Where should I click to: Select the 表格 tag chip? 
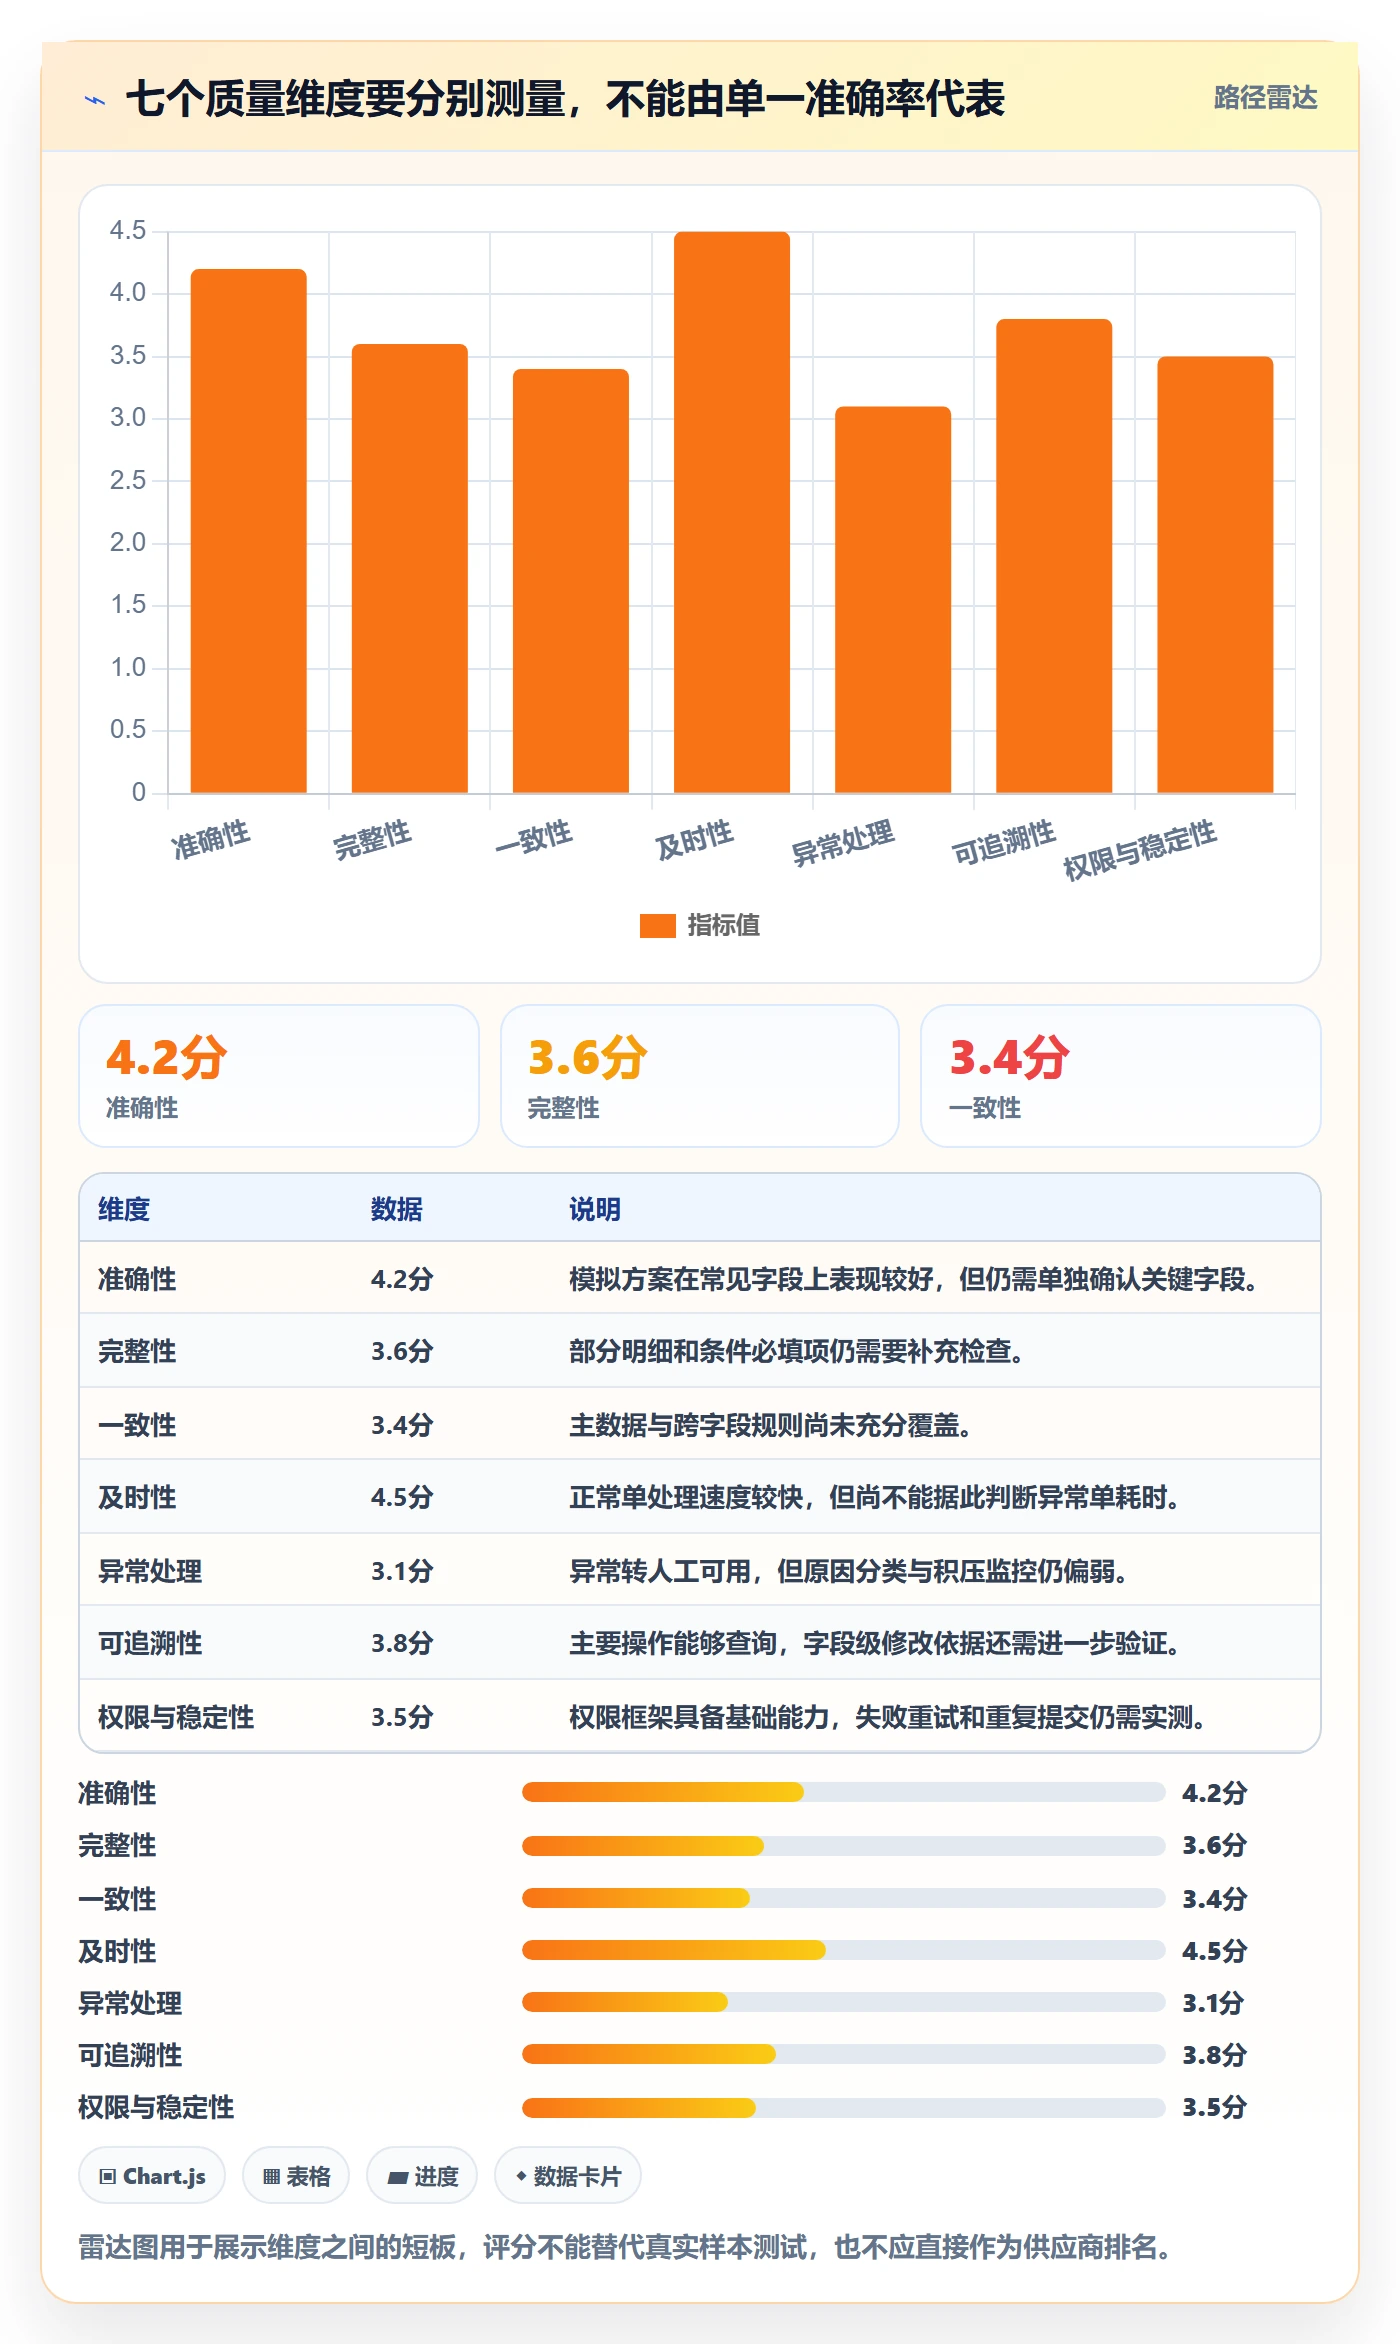296,2175
